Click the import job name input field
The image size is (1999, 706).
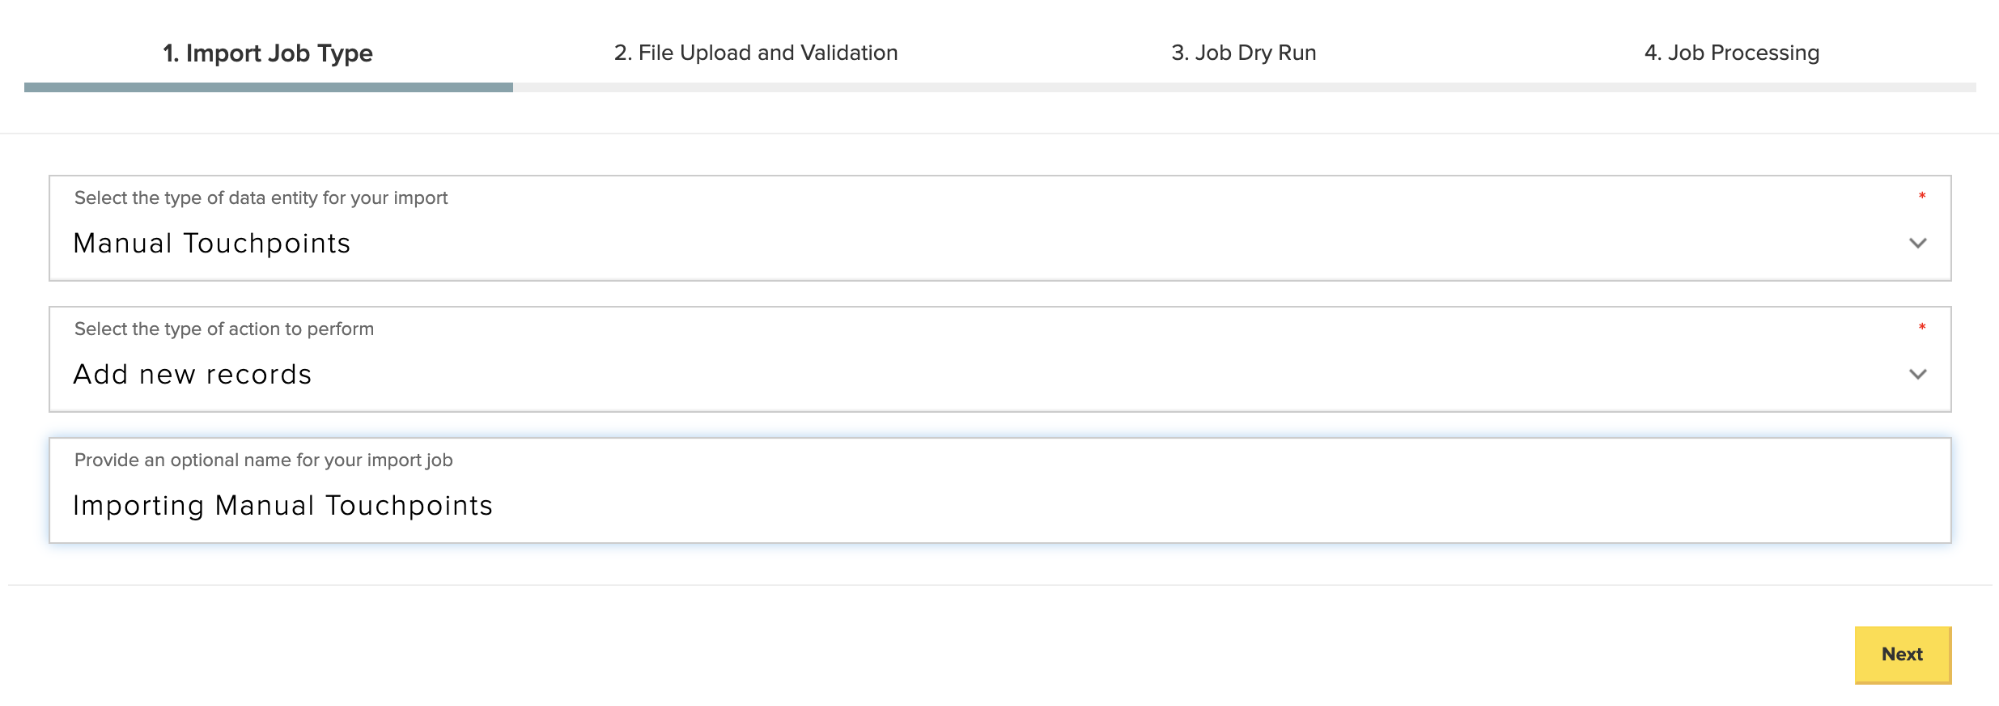(x=1000, y=490)
